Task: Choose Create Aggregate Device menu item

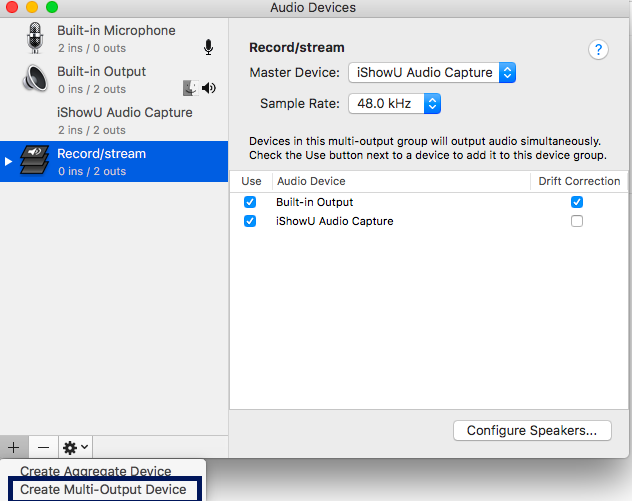Action: (96, 471)
